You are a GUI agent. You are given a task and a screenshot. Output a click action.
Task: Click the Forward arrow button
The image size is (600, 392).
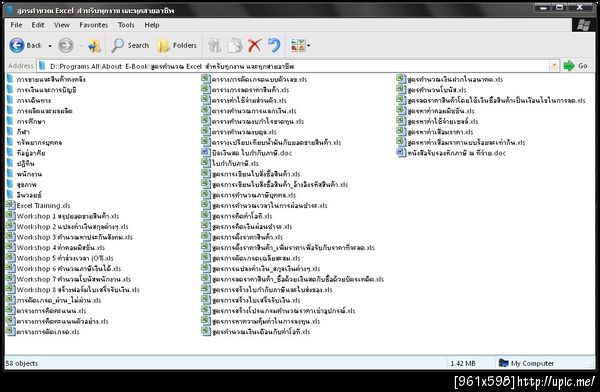[x=65, y=45]
